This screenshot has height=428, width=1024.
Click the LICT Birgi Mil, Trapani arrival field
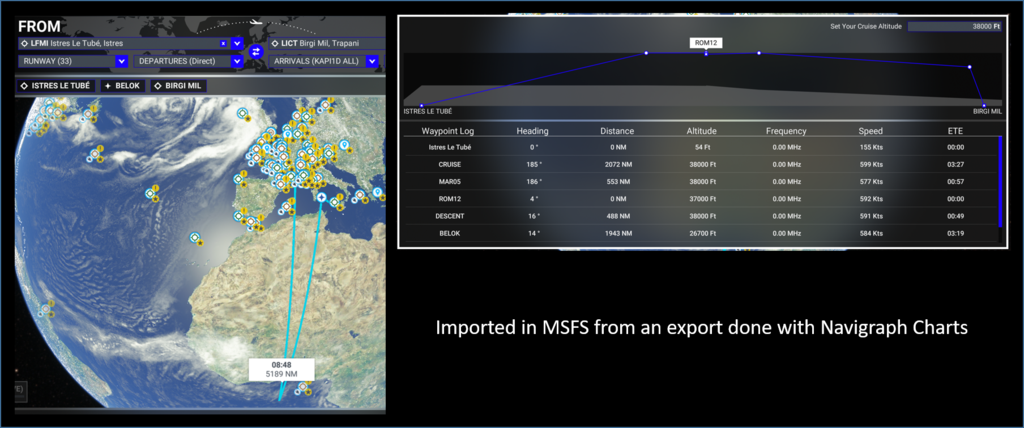point(326,44)
